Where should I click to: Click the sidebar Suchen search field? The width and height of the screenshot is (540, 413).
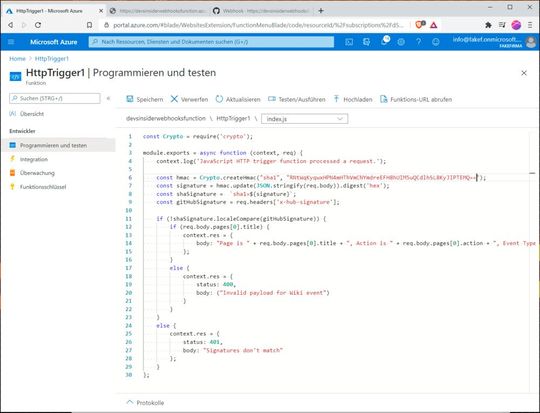(55, 99)
